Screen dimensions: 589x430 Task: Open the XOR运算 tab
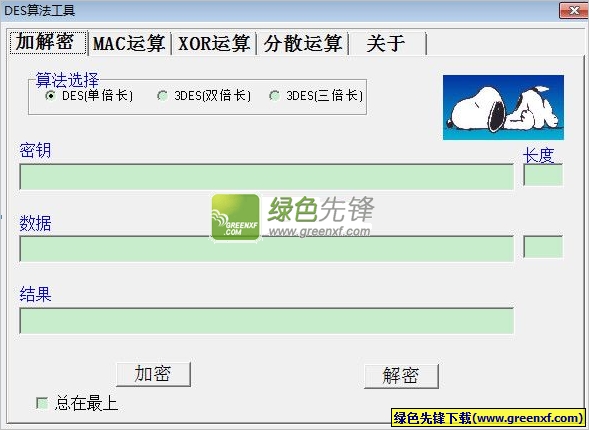[x=214, y=44]
